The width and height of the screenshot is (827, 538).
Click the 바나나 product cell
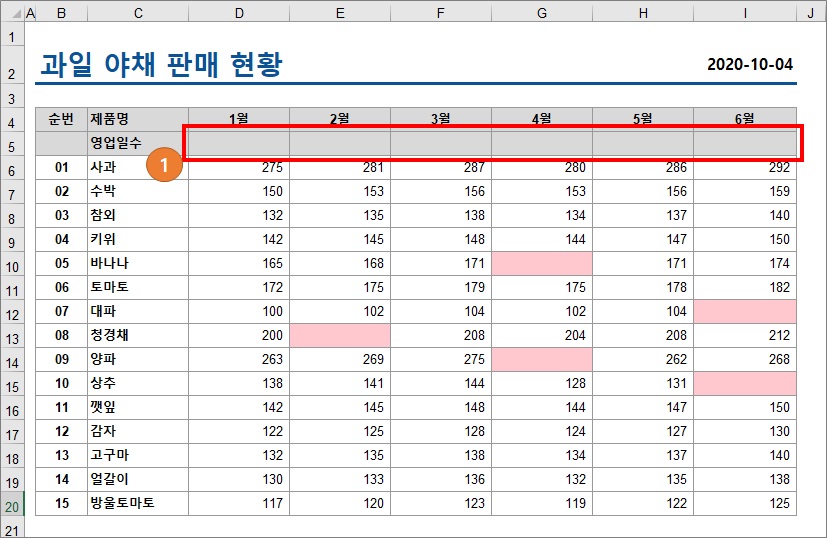pos(138,263)
